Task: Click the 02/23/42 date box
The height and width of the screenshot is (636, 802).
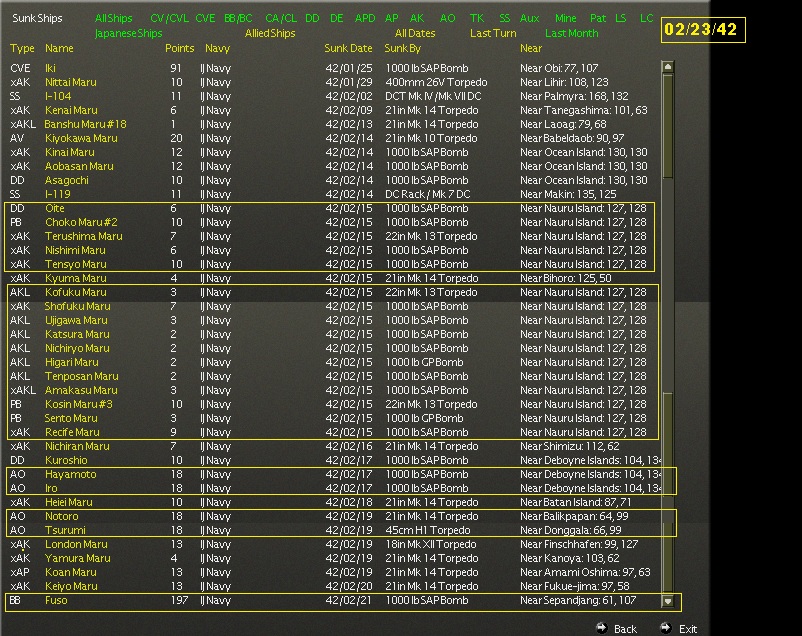Action: click(x=703, y=30)
